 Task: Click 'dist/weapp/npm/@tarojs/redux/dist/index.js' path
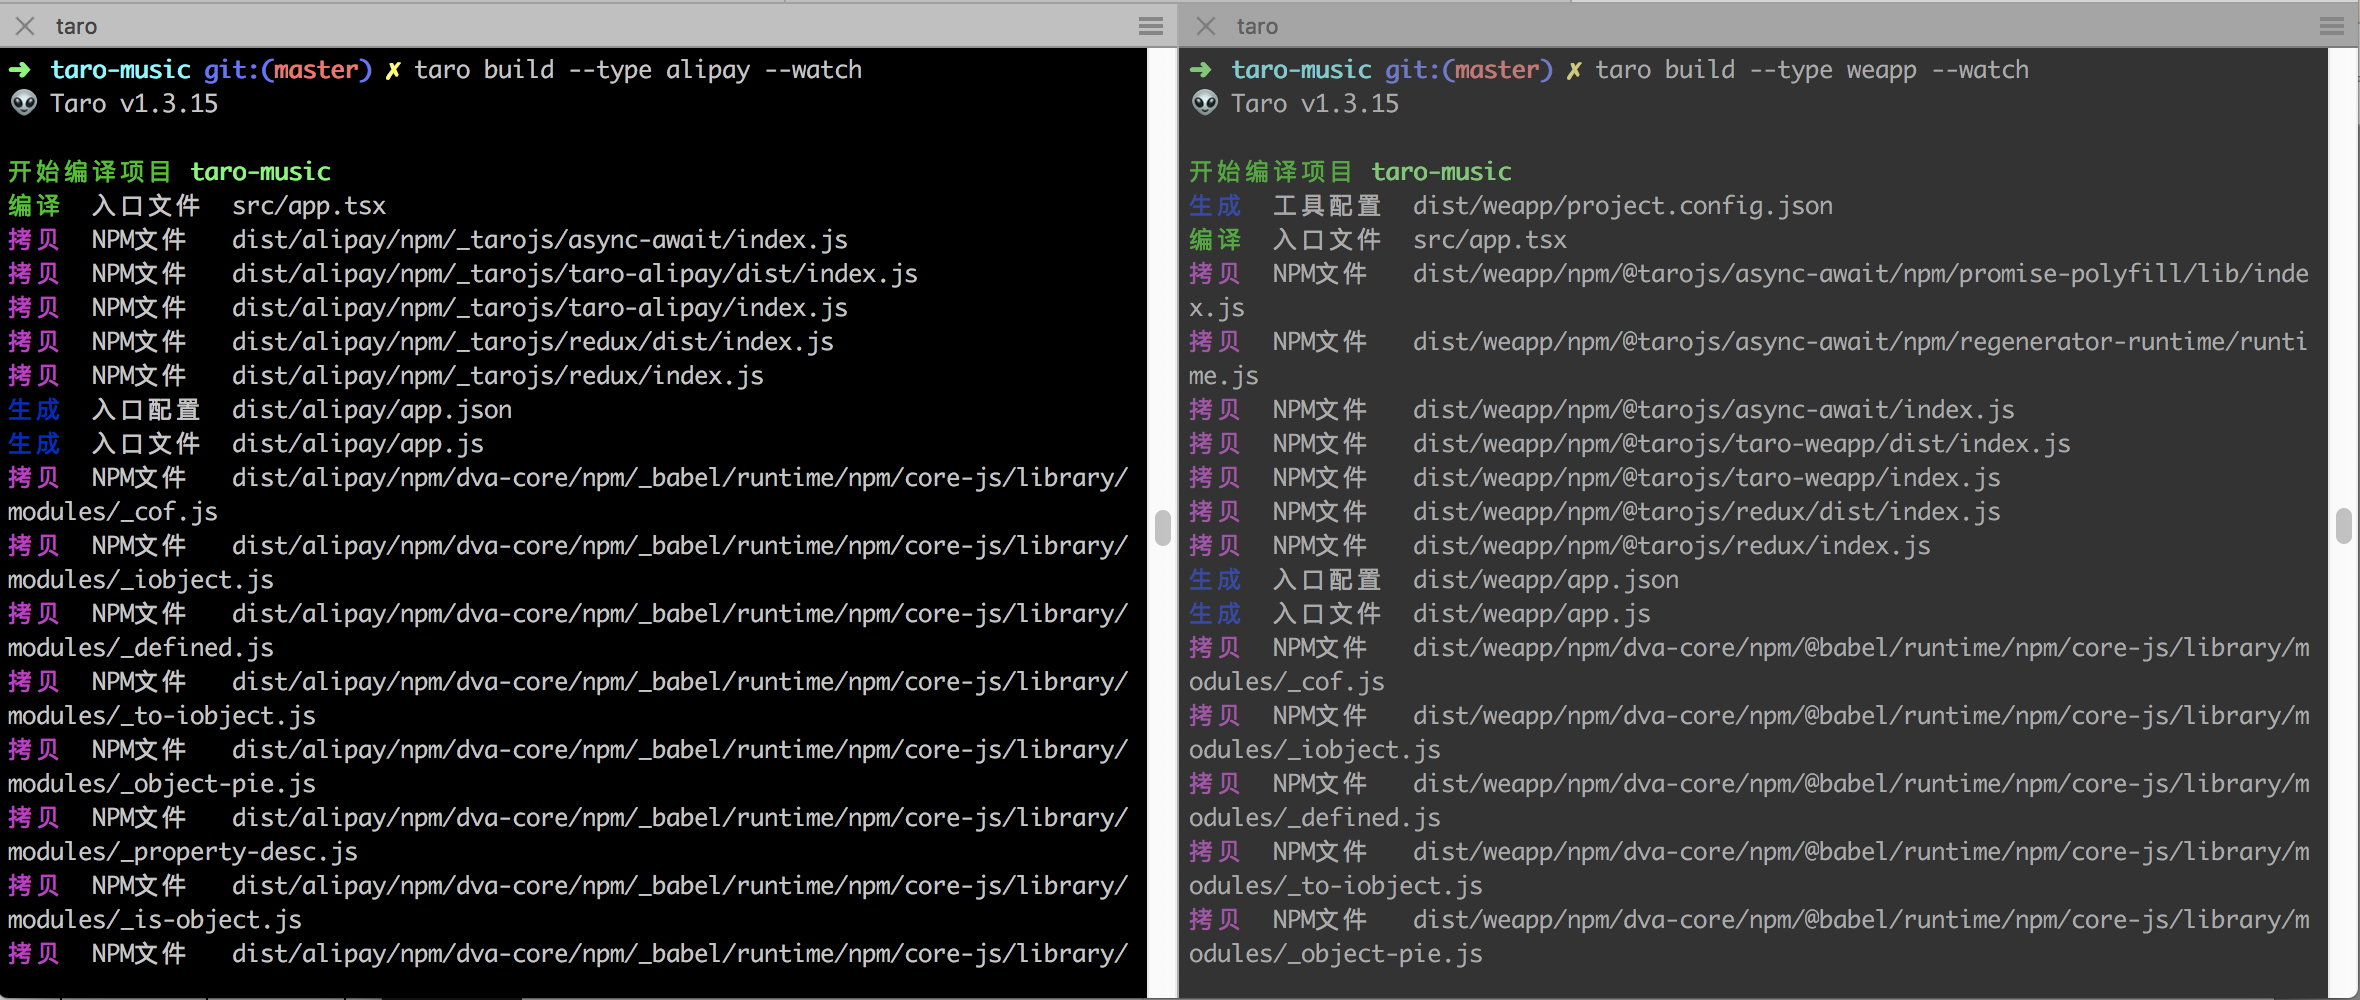(1707, 512)
